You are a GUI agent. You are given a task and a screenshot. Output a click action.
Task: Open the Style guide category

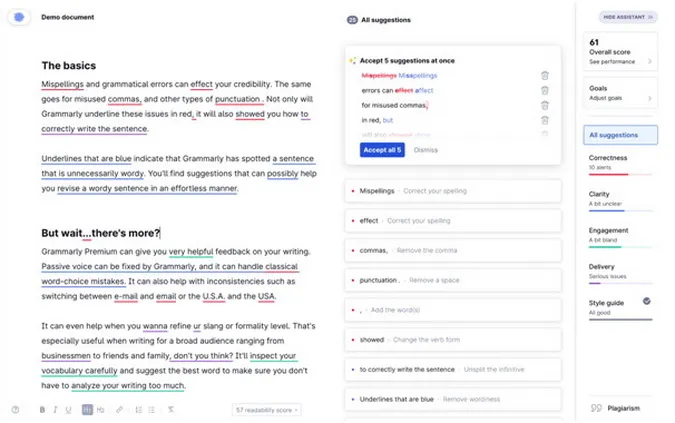point(620,309)
